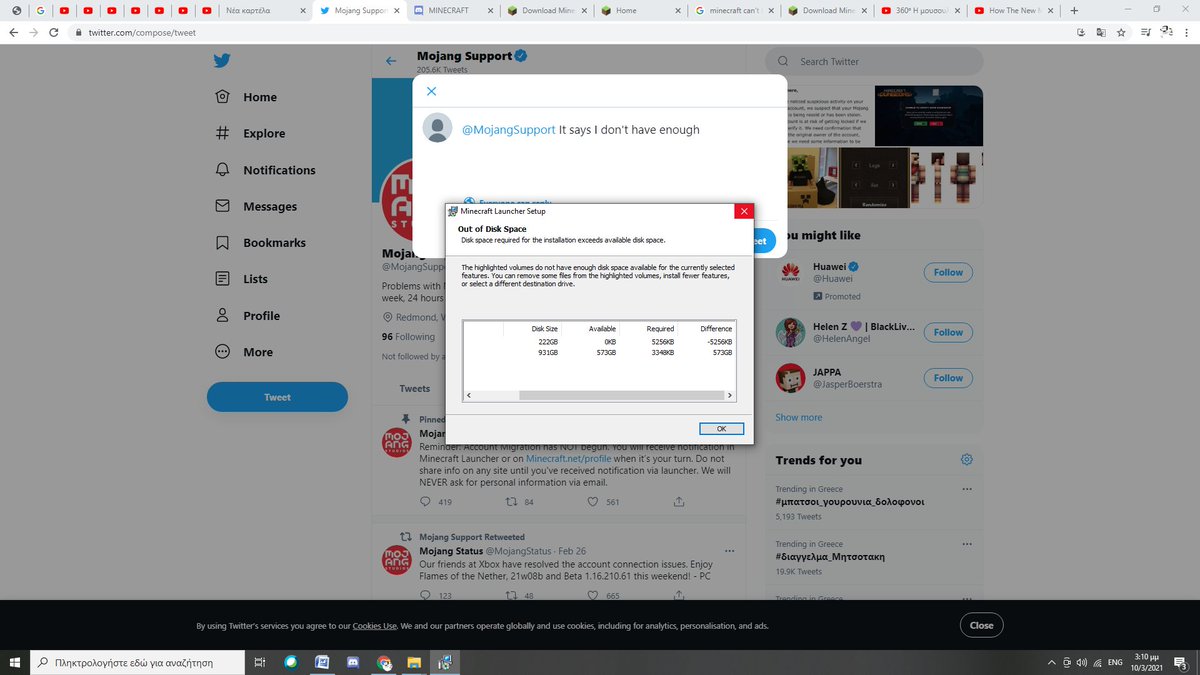This screenshot has height=675, width=1200.
Task: Click the tweet compose text field
Action: (x=615, y=129)
